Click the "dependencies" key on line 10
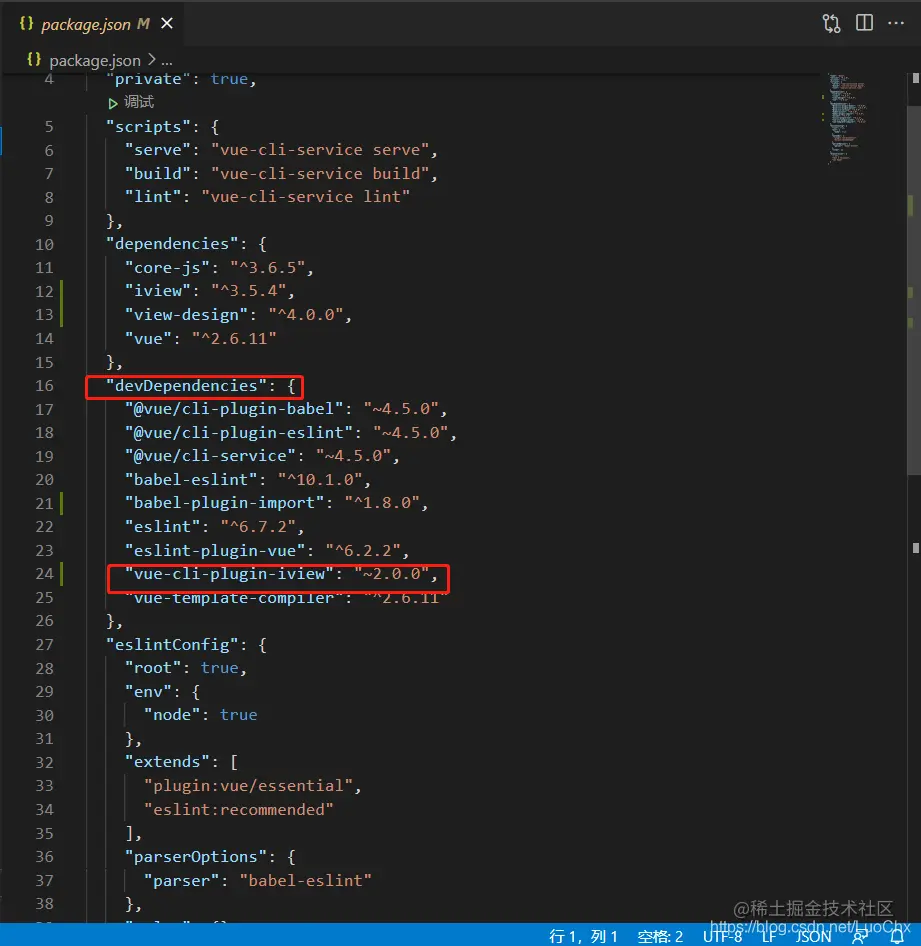The height and width of the screenshot is (946, 921). [x=172, y=244]
